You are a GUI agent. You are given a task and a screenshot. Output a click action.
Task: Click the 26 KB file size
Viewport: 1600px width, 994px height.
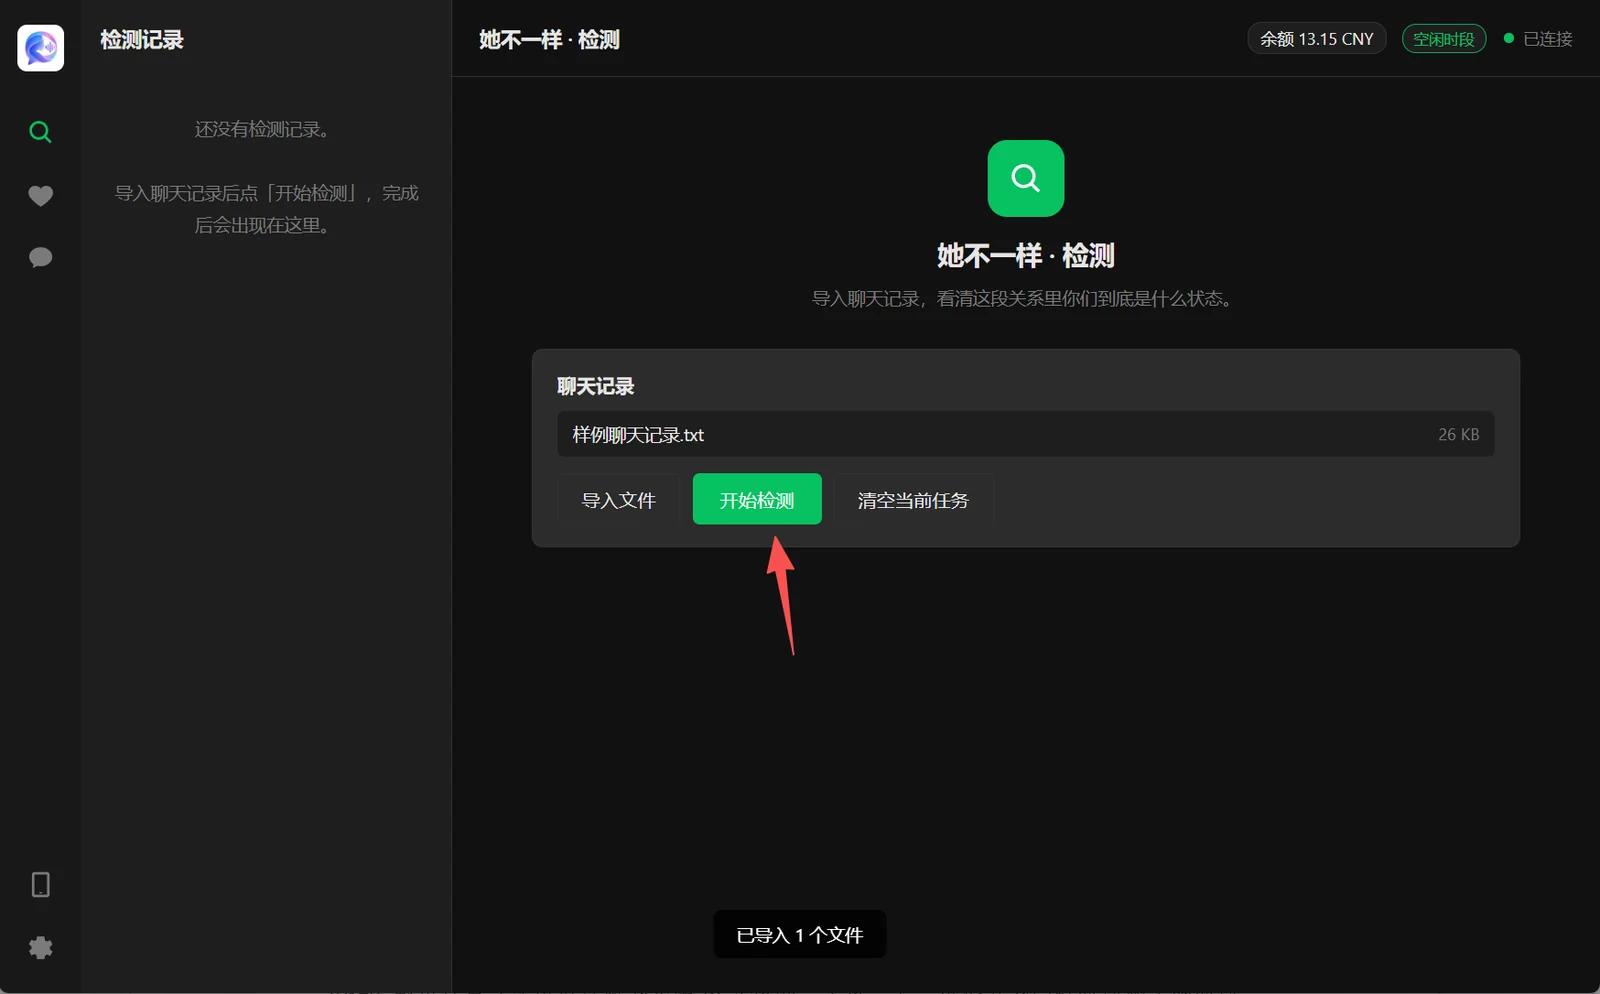pos(1458,434)
